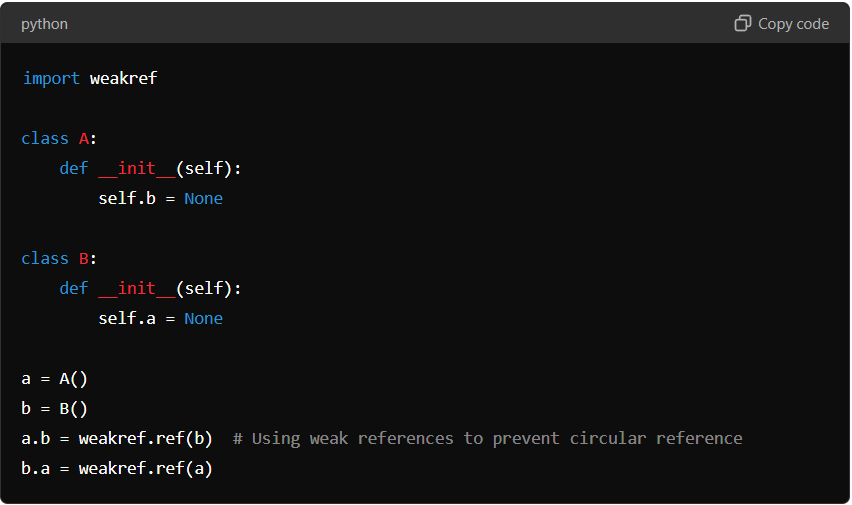Viewport: 852px width, 505px height.
Task: Click the self.b assignment text
Action: click(127, 198)
